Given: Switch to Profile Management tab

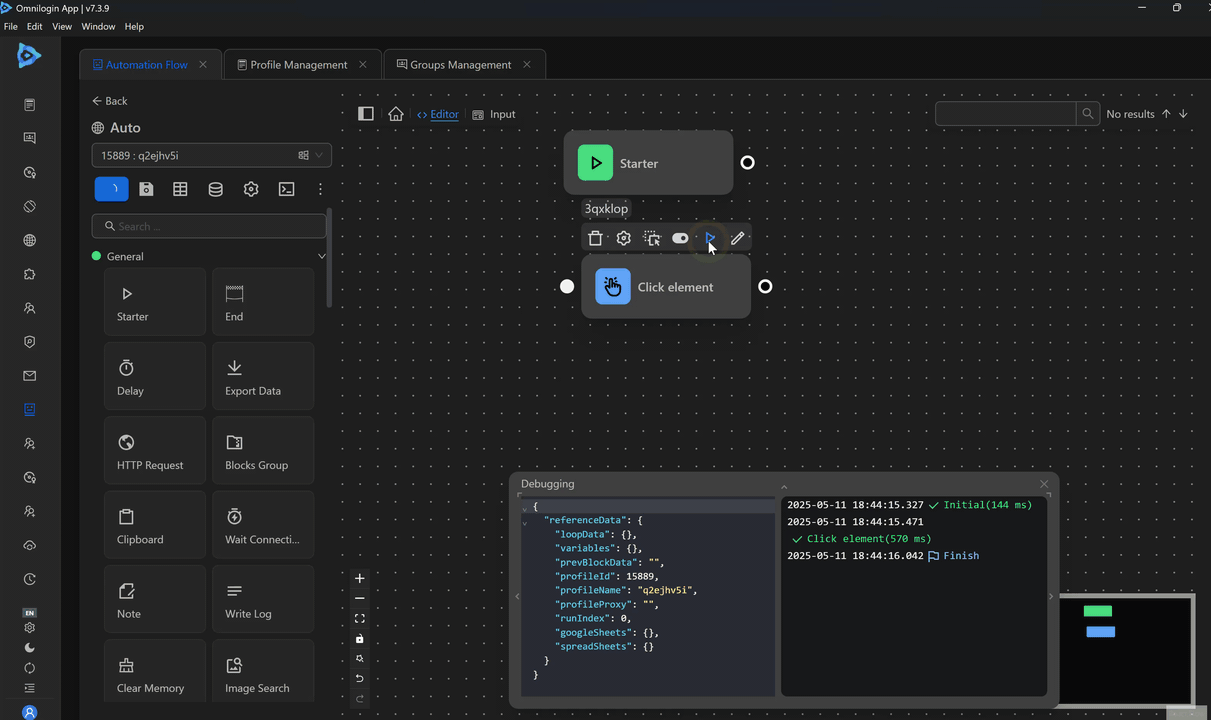Looking at the screenshot, I should [298, 65].
